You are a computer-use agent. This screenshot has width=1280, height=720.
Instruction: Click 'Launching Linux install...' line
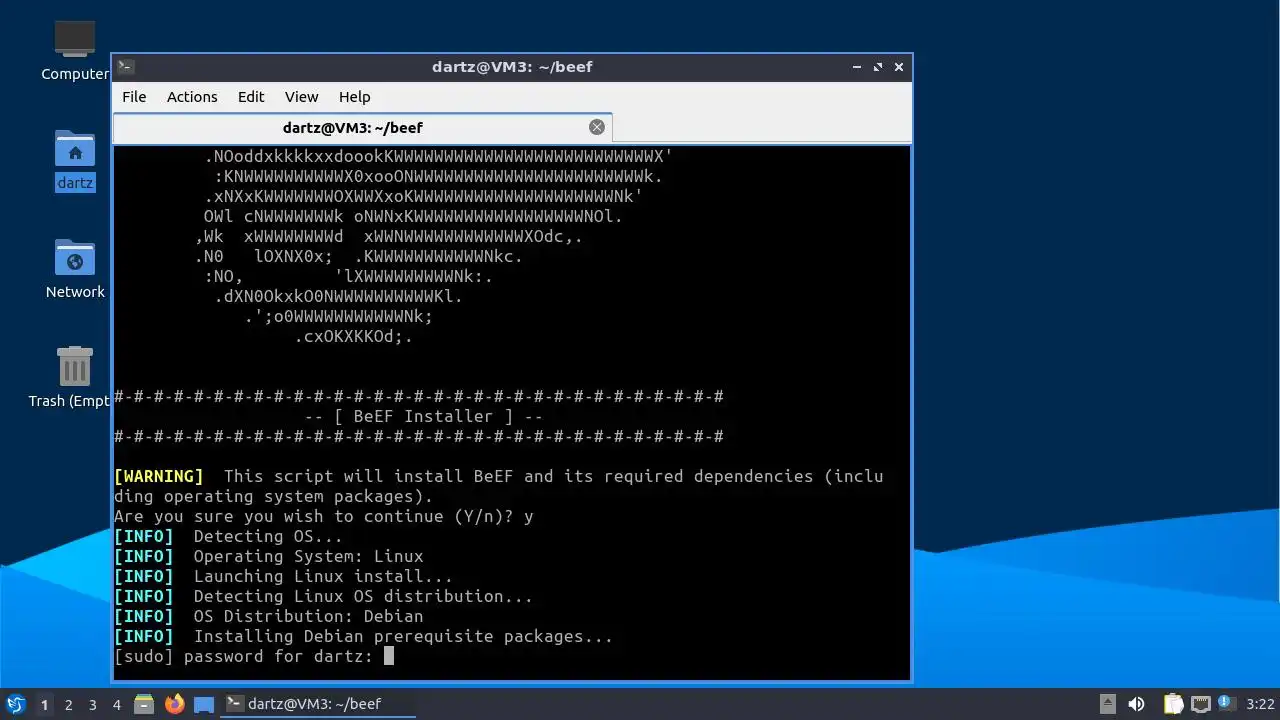point(284,576)
